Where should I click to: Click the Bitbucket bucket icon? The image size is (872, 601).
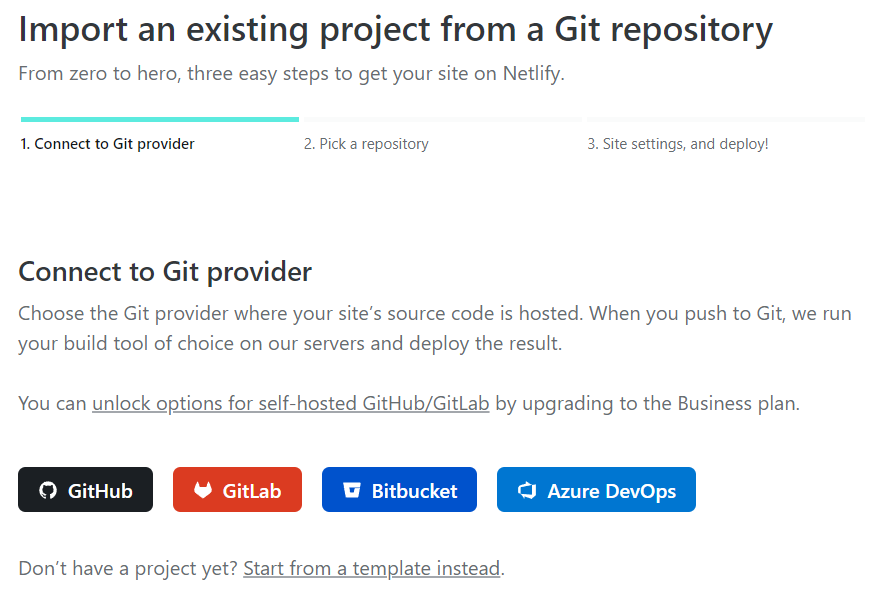[351, 491]
